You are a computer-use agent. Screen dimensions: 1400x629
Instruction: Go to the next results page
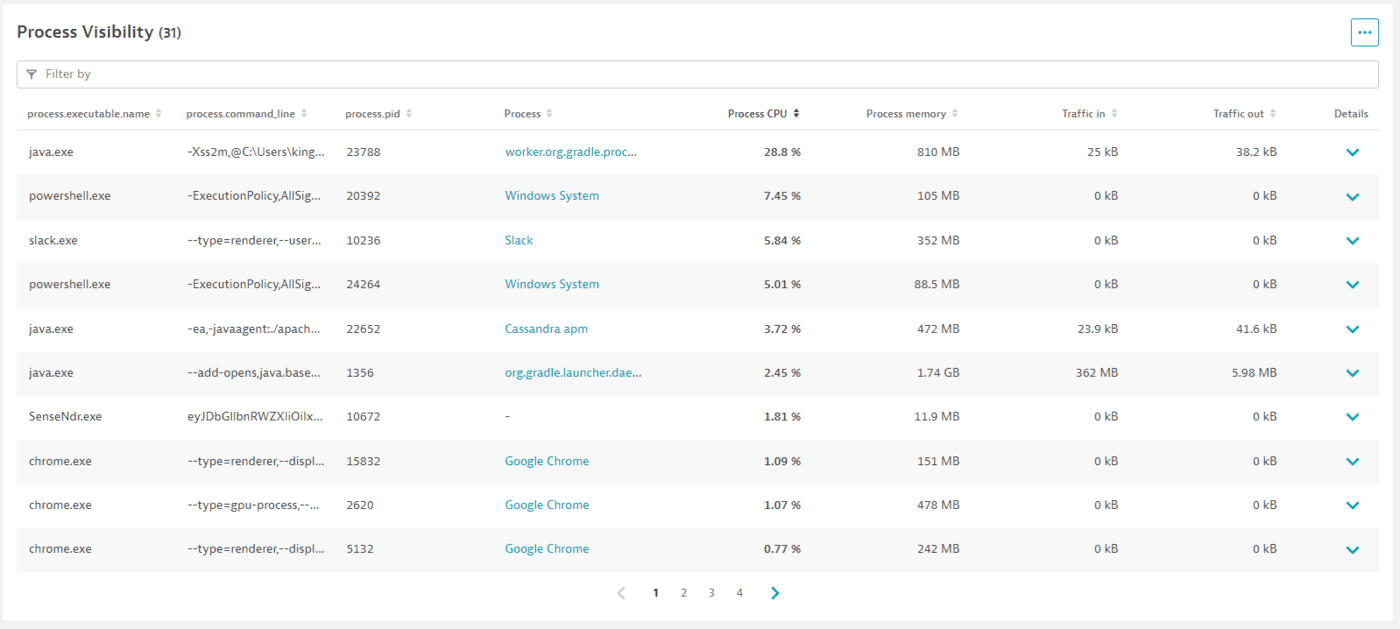[x=775, y=592]
